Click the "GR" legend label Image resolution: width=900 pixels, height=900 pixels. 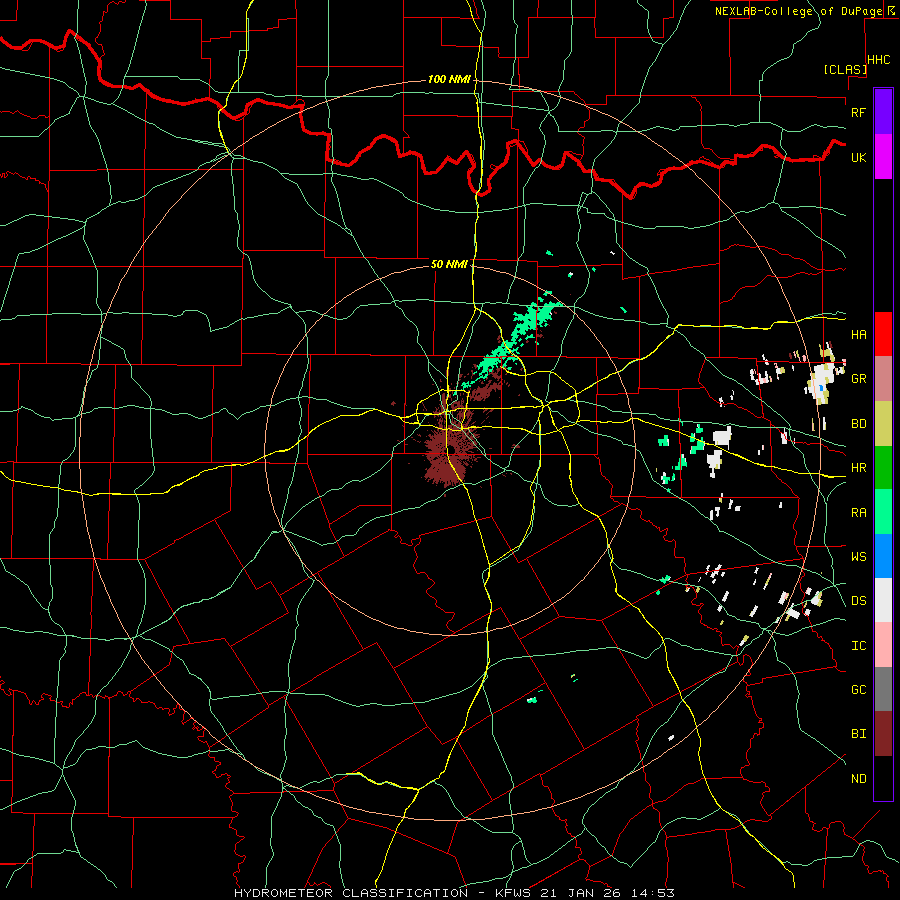point(858,379)
